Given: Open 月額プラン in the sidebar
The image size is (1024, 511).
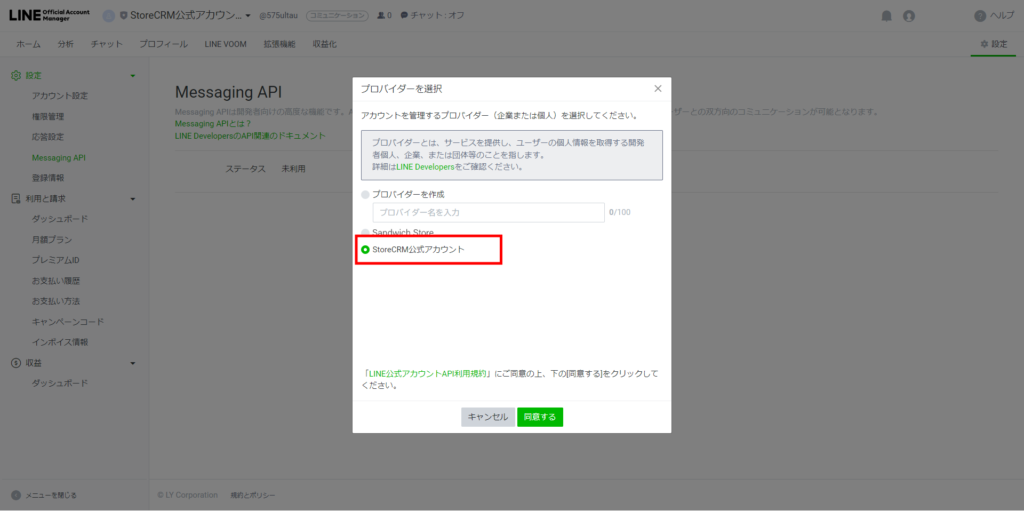Looking at the screenshot, I should click(x=52, y=240).
